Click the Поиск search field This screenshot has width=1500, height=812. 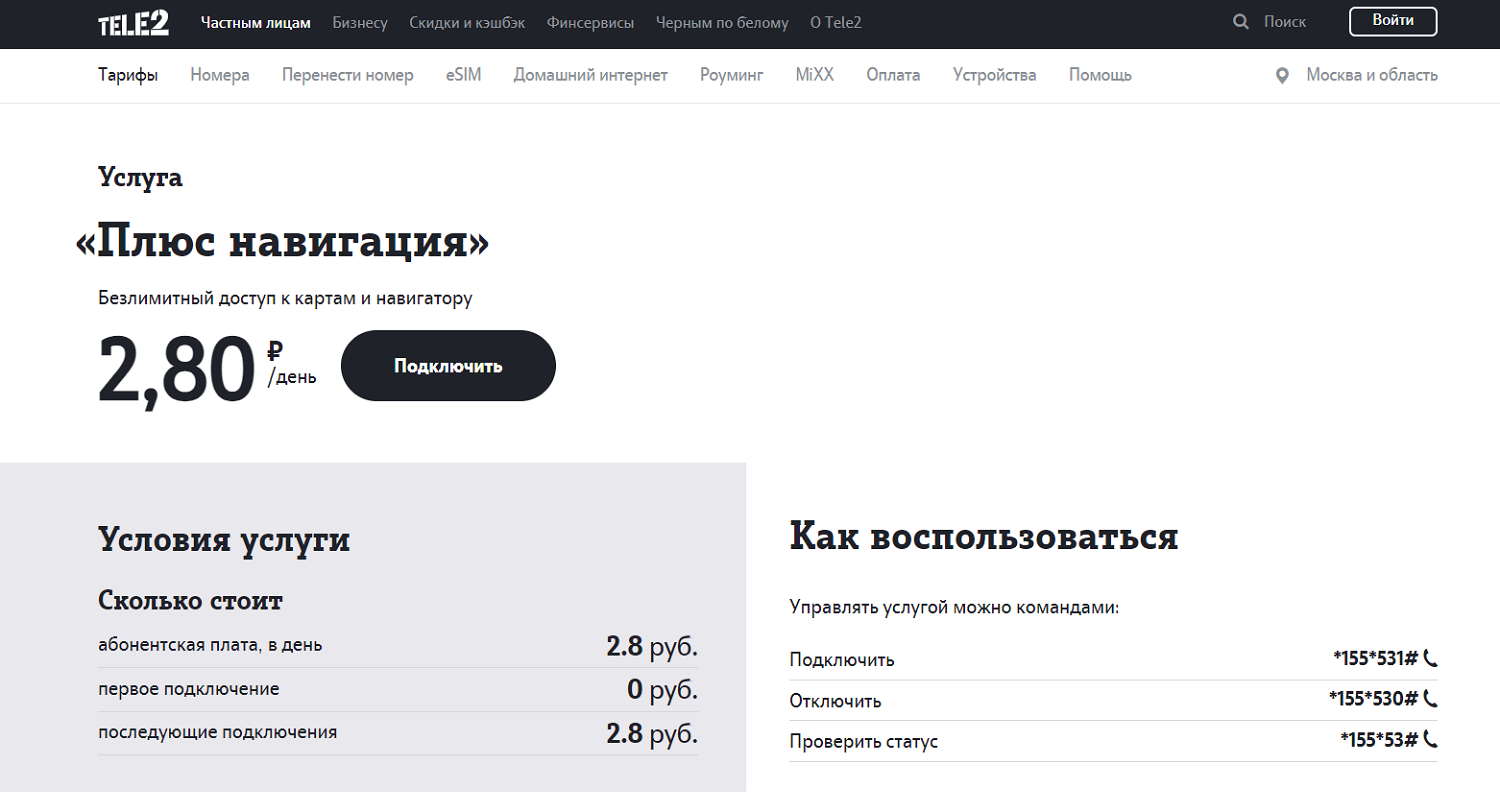(x=1285, y=22)
